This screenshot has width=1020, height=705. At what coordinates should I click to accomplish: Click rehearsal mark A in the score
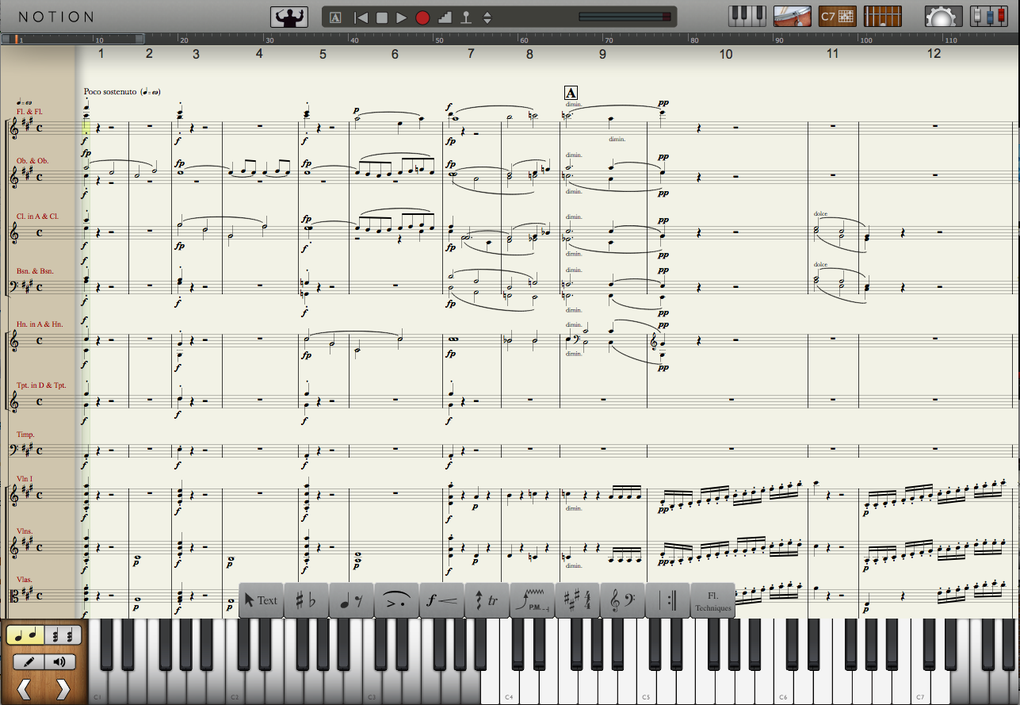[570, 93]
